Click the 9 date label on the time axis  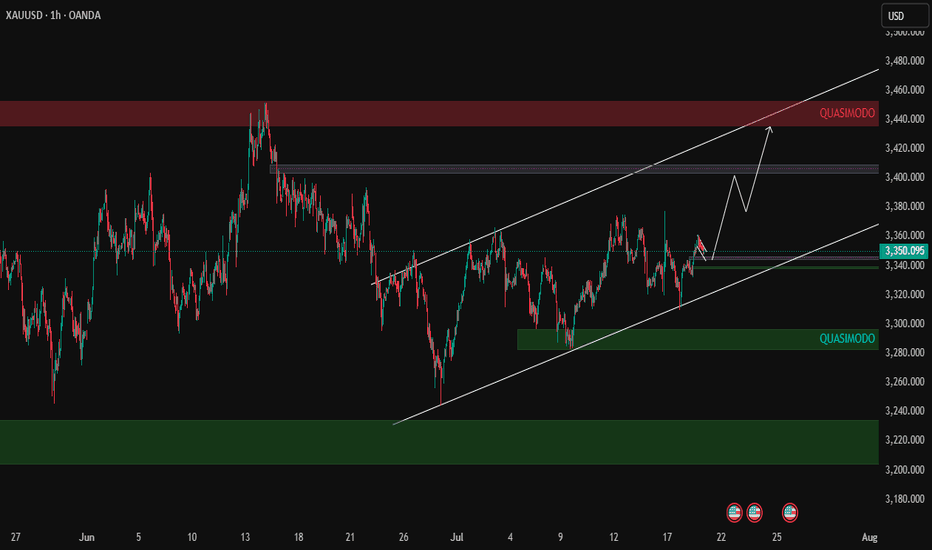click(560, 538)
